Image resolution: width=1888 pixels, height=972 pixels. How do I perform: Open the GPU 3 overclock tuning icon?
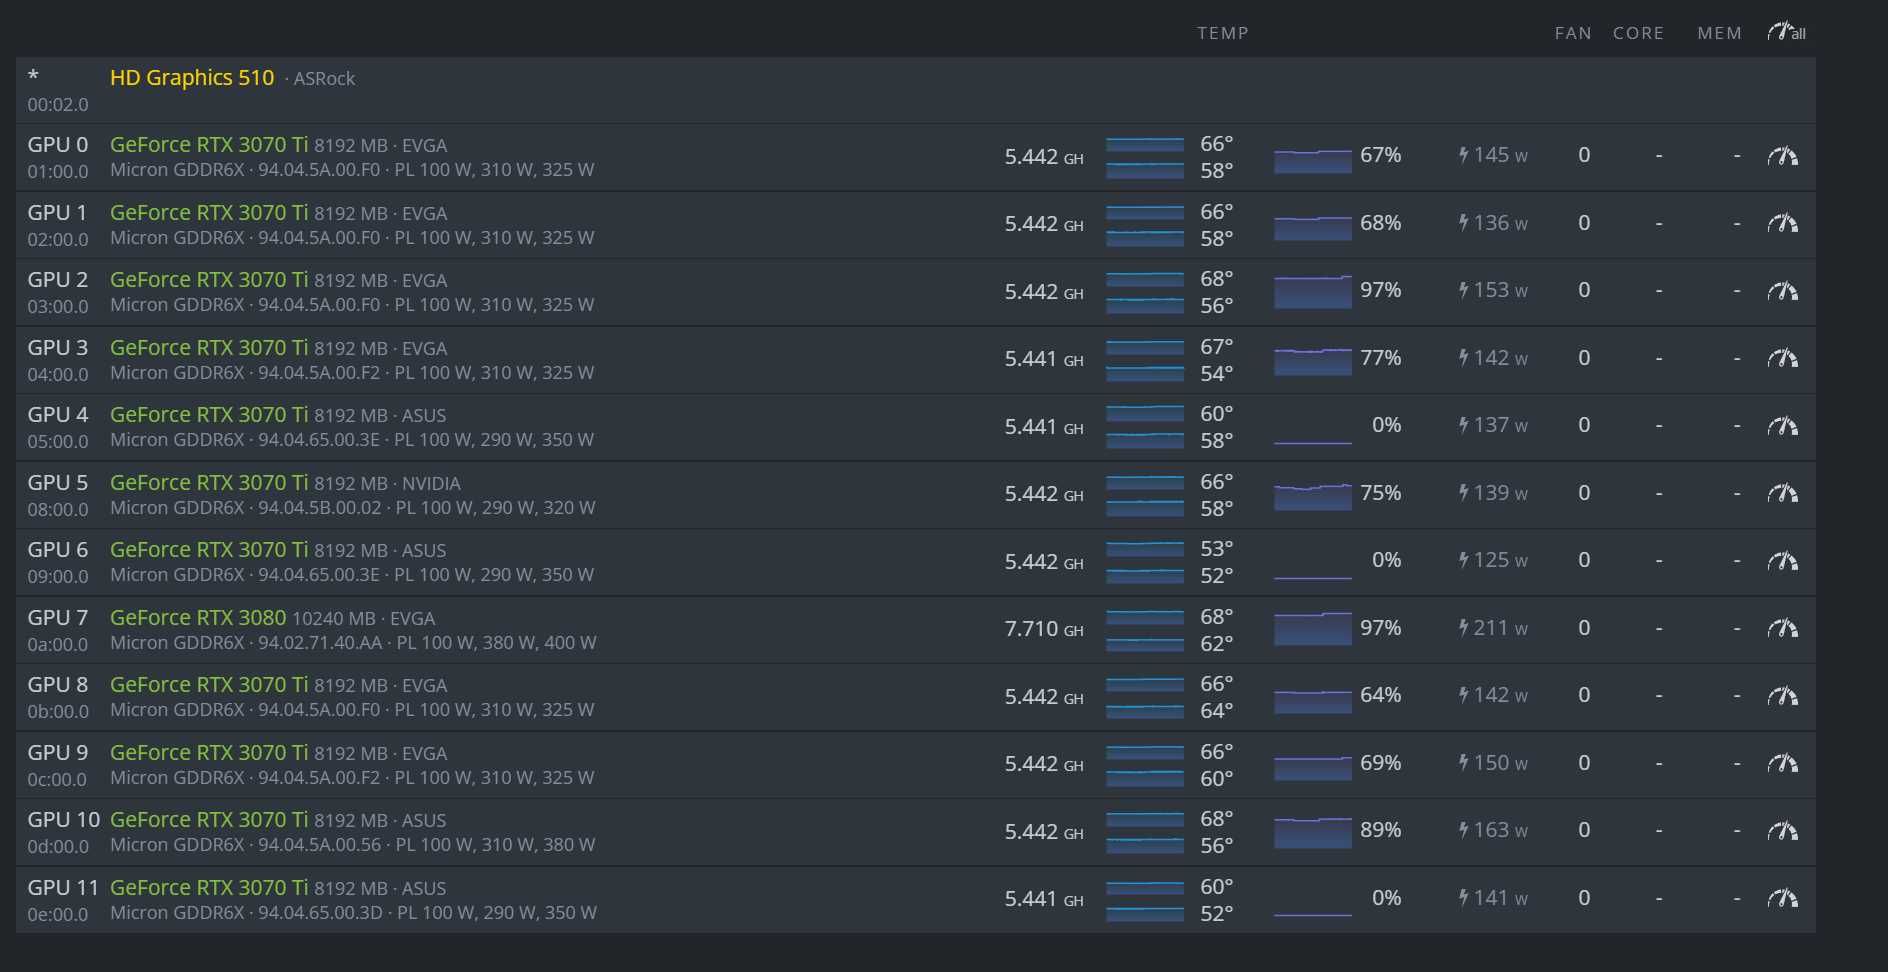coord(1782,358)
